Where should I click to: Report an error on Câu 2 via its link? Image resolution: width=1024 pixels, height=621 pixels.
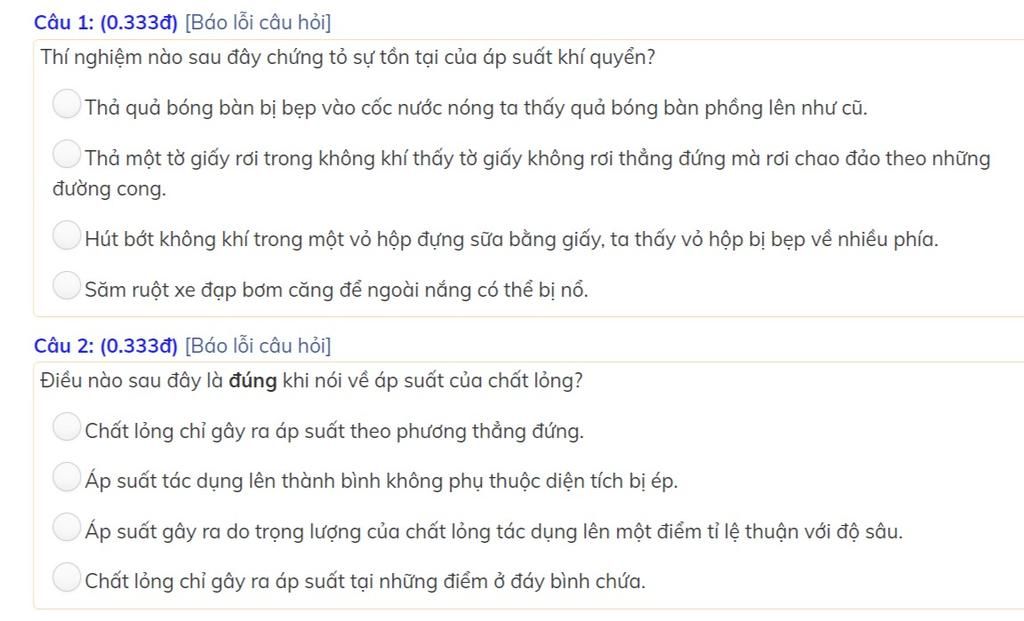click(258, 346)
